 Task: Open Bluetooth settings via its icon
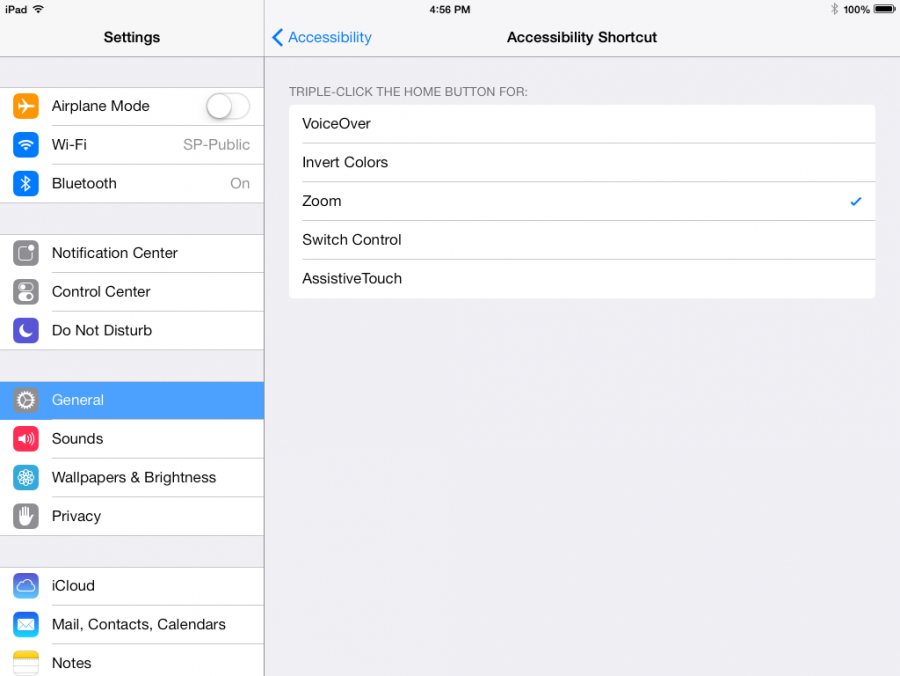coord(25,183)
